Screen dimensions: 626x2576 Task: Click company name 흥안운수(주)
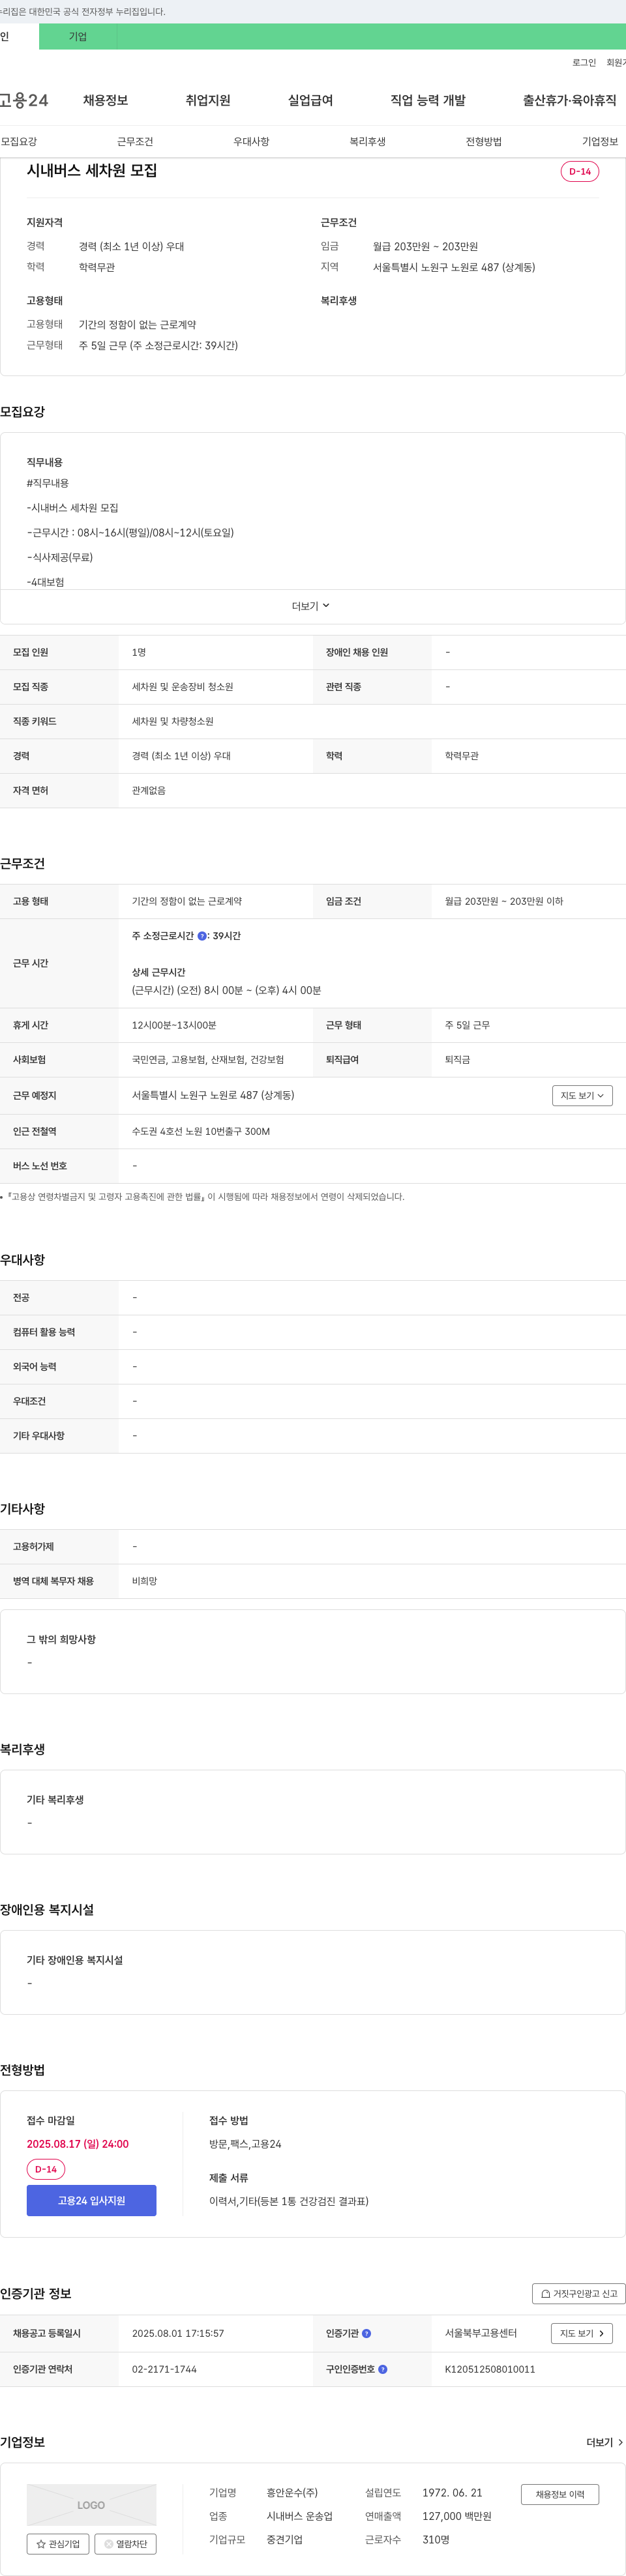tap(292, 2492)
